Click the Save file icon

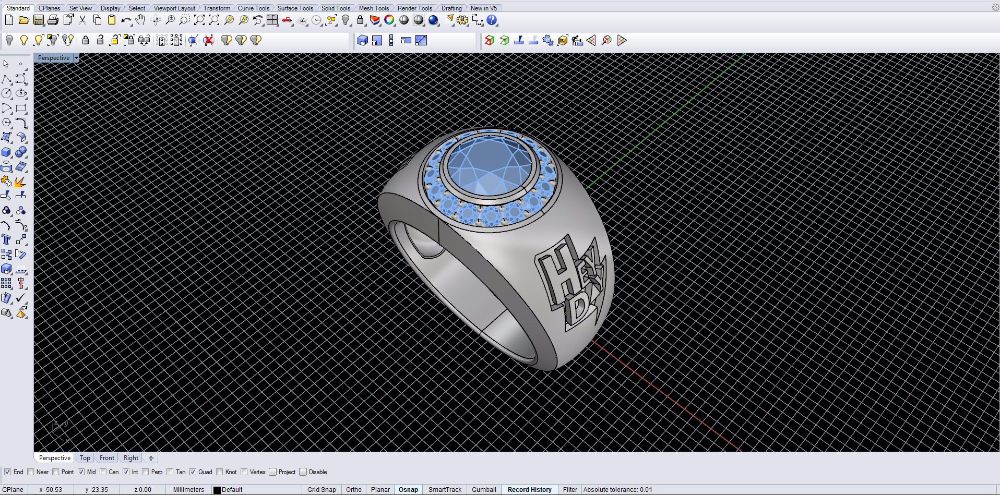[x=38, y=20]
